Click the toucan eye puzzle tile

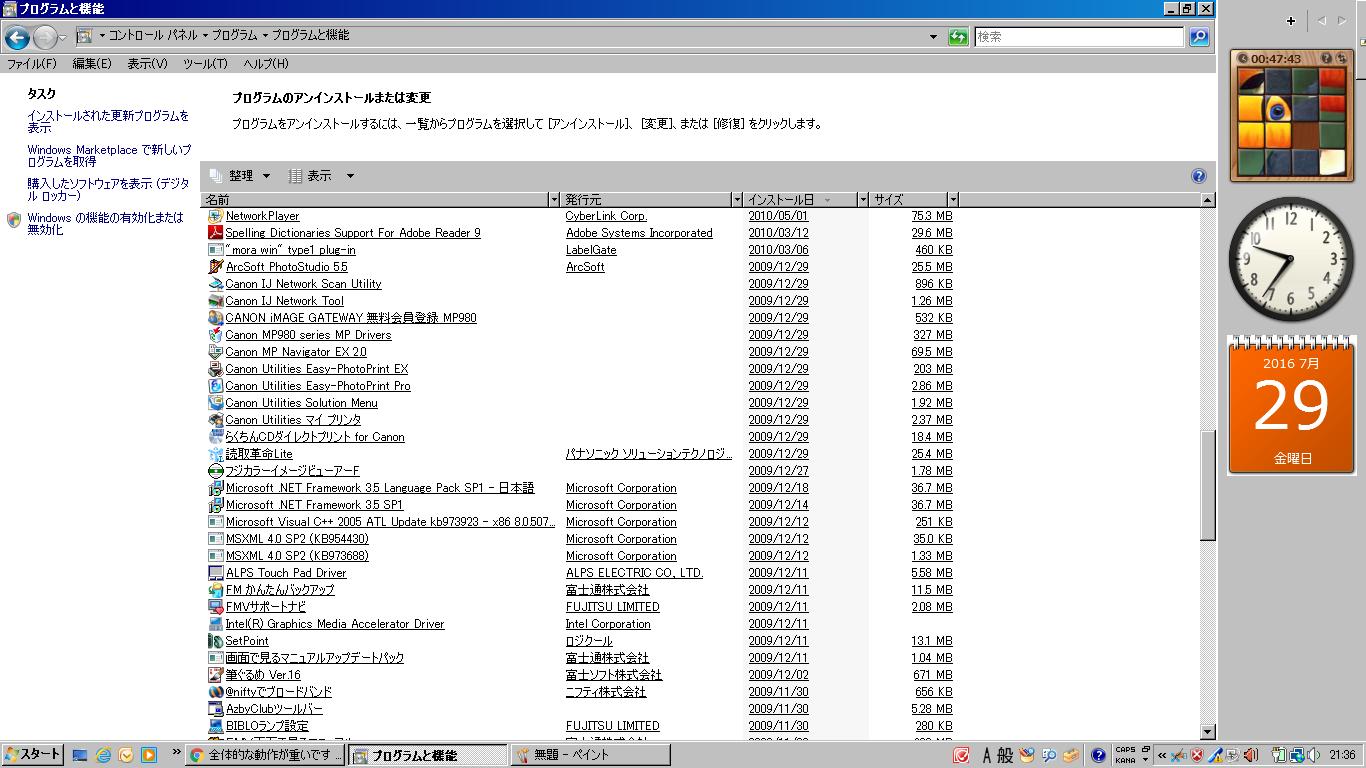click(1277, 108)
